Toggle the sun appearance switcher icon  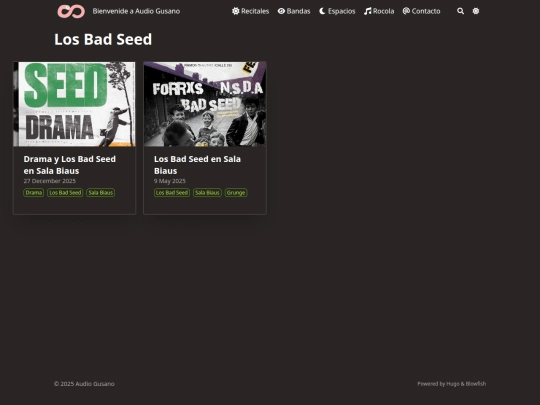pos(476,11)
